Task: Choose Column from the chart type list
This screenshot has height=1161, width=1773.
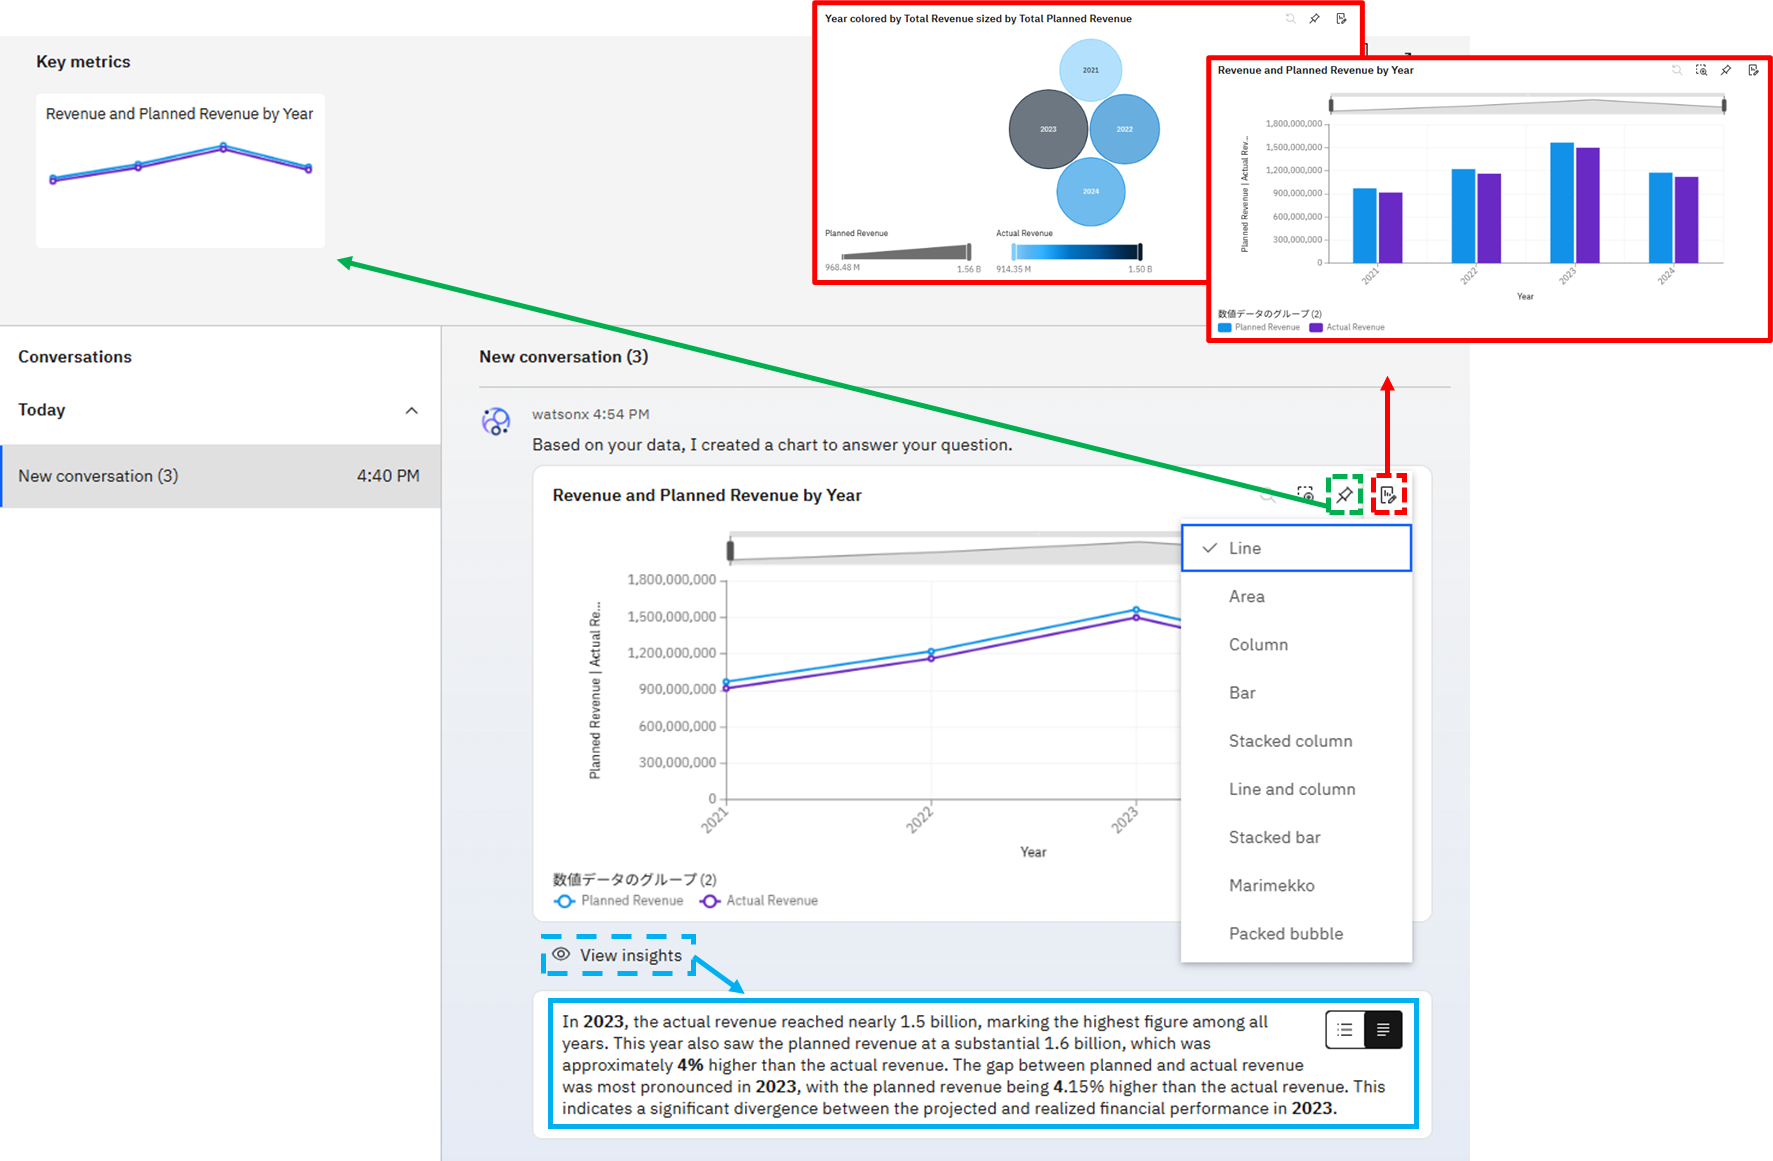Action: 1296,645
